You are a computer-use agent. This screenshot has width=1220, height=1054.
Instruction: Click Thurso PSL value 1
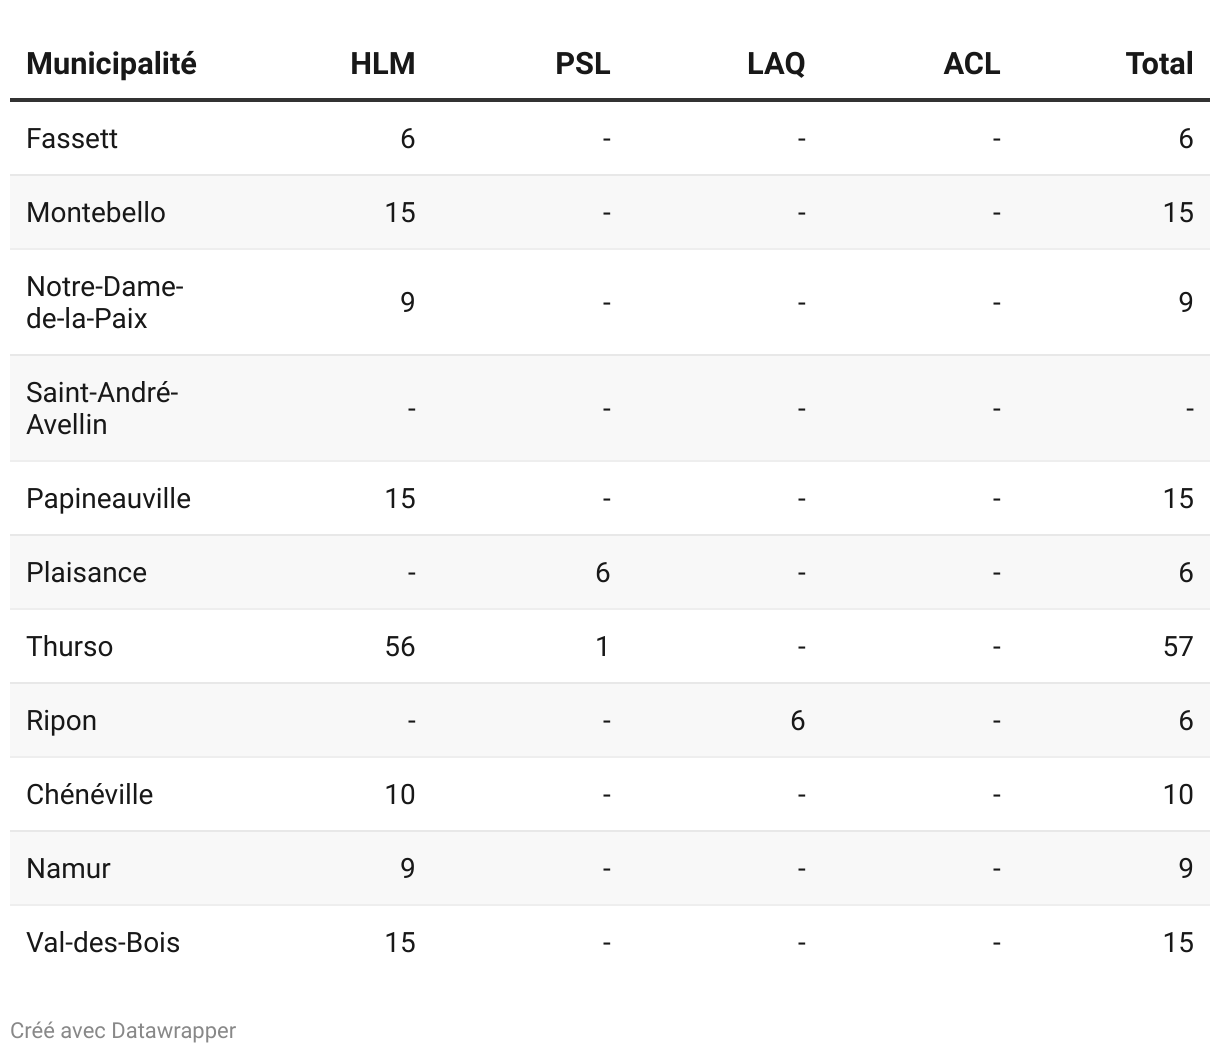pos(602,646)
